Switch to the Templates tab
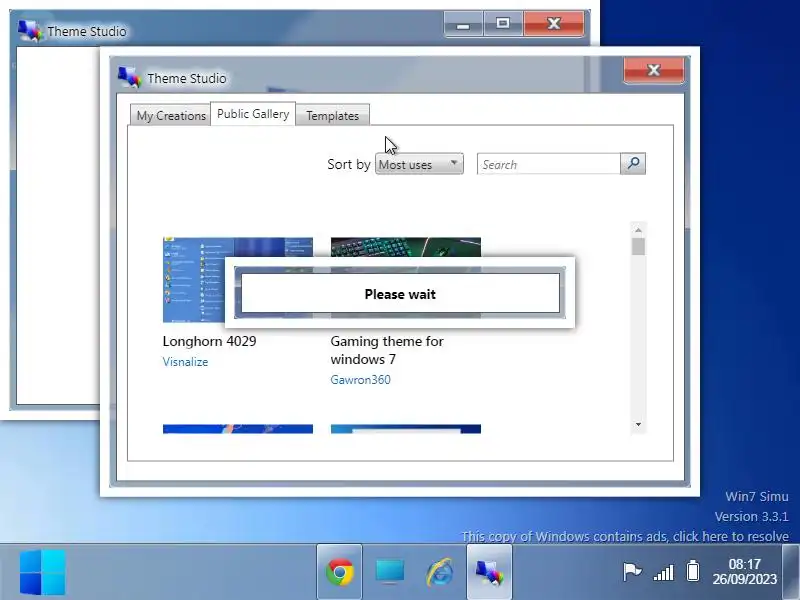The height and width of the screenshot is (600, 800). [x=333, y=115]
